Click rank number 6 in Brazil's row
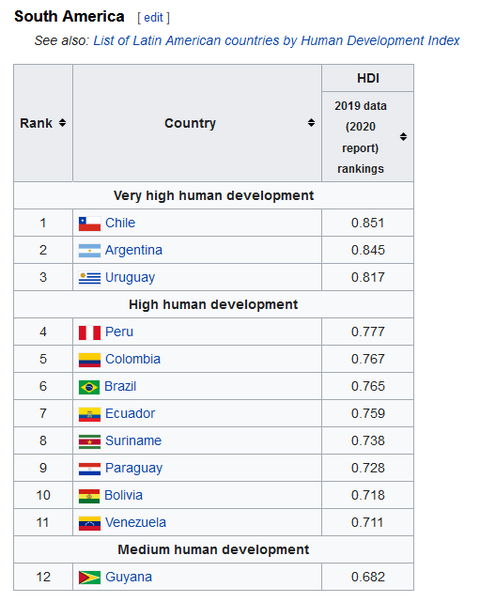The image size is (480, 602). coord(43,386)
